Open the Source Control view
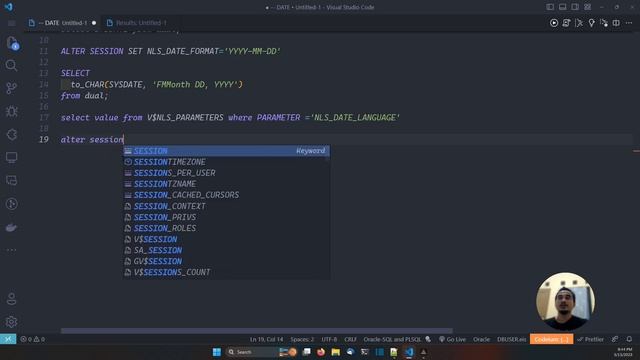 click(x=11, y=88)
